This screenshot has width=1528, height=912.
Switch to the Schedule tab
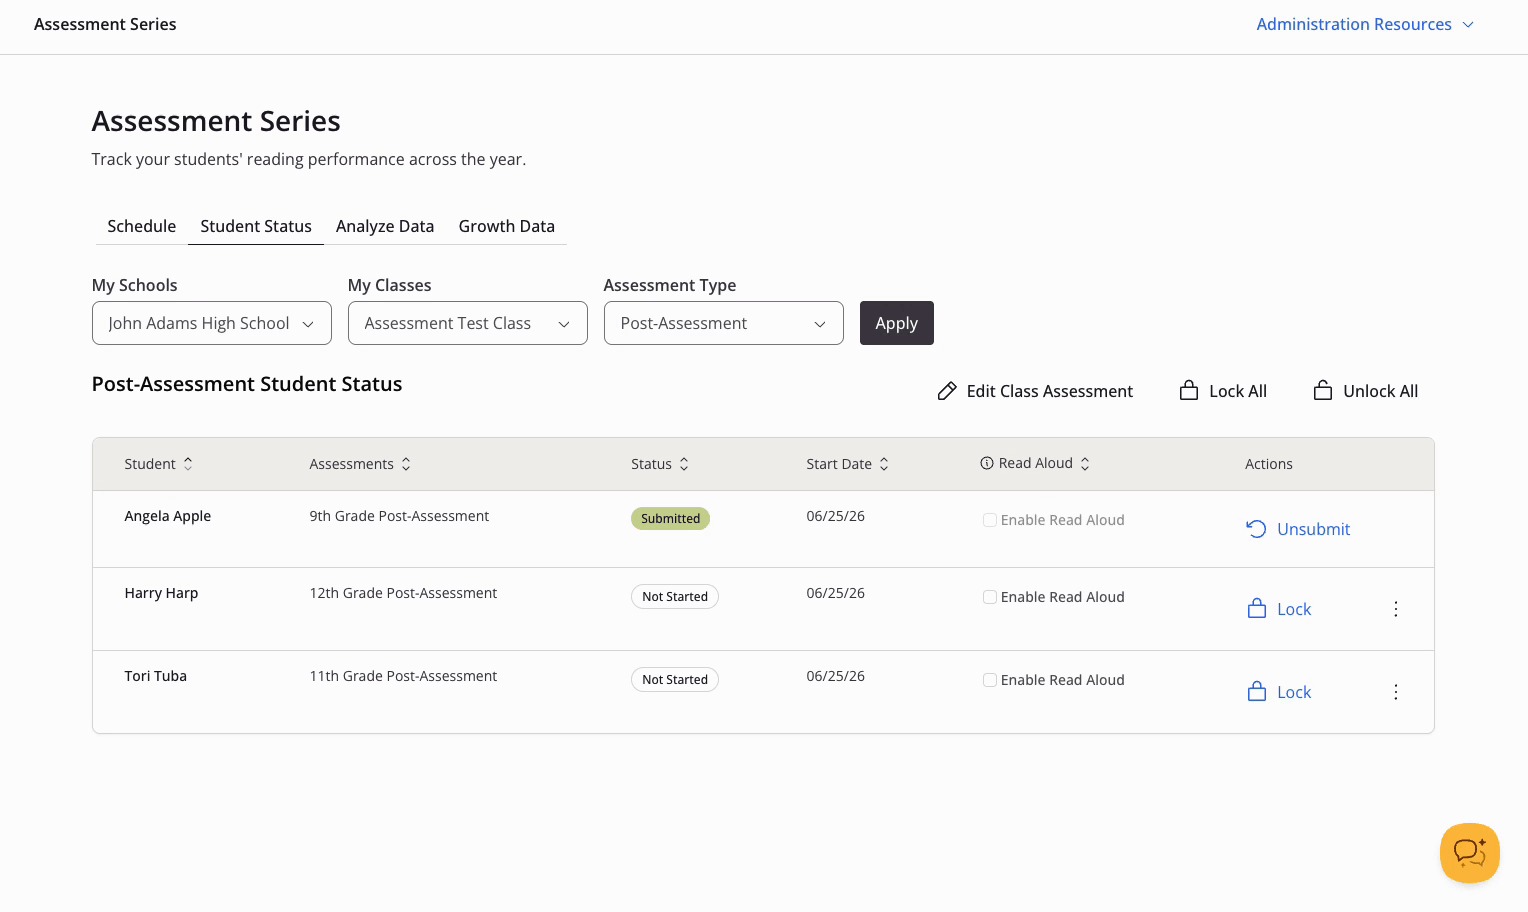pos(142,226)
